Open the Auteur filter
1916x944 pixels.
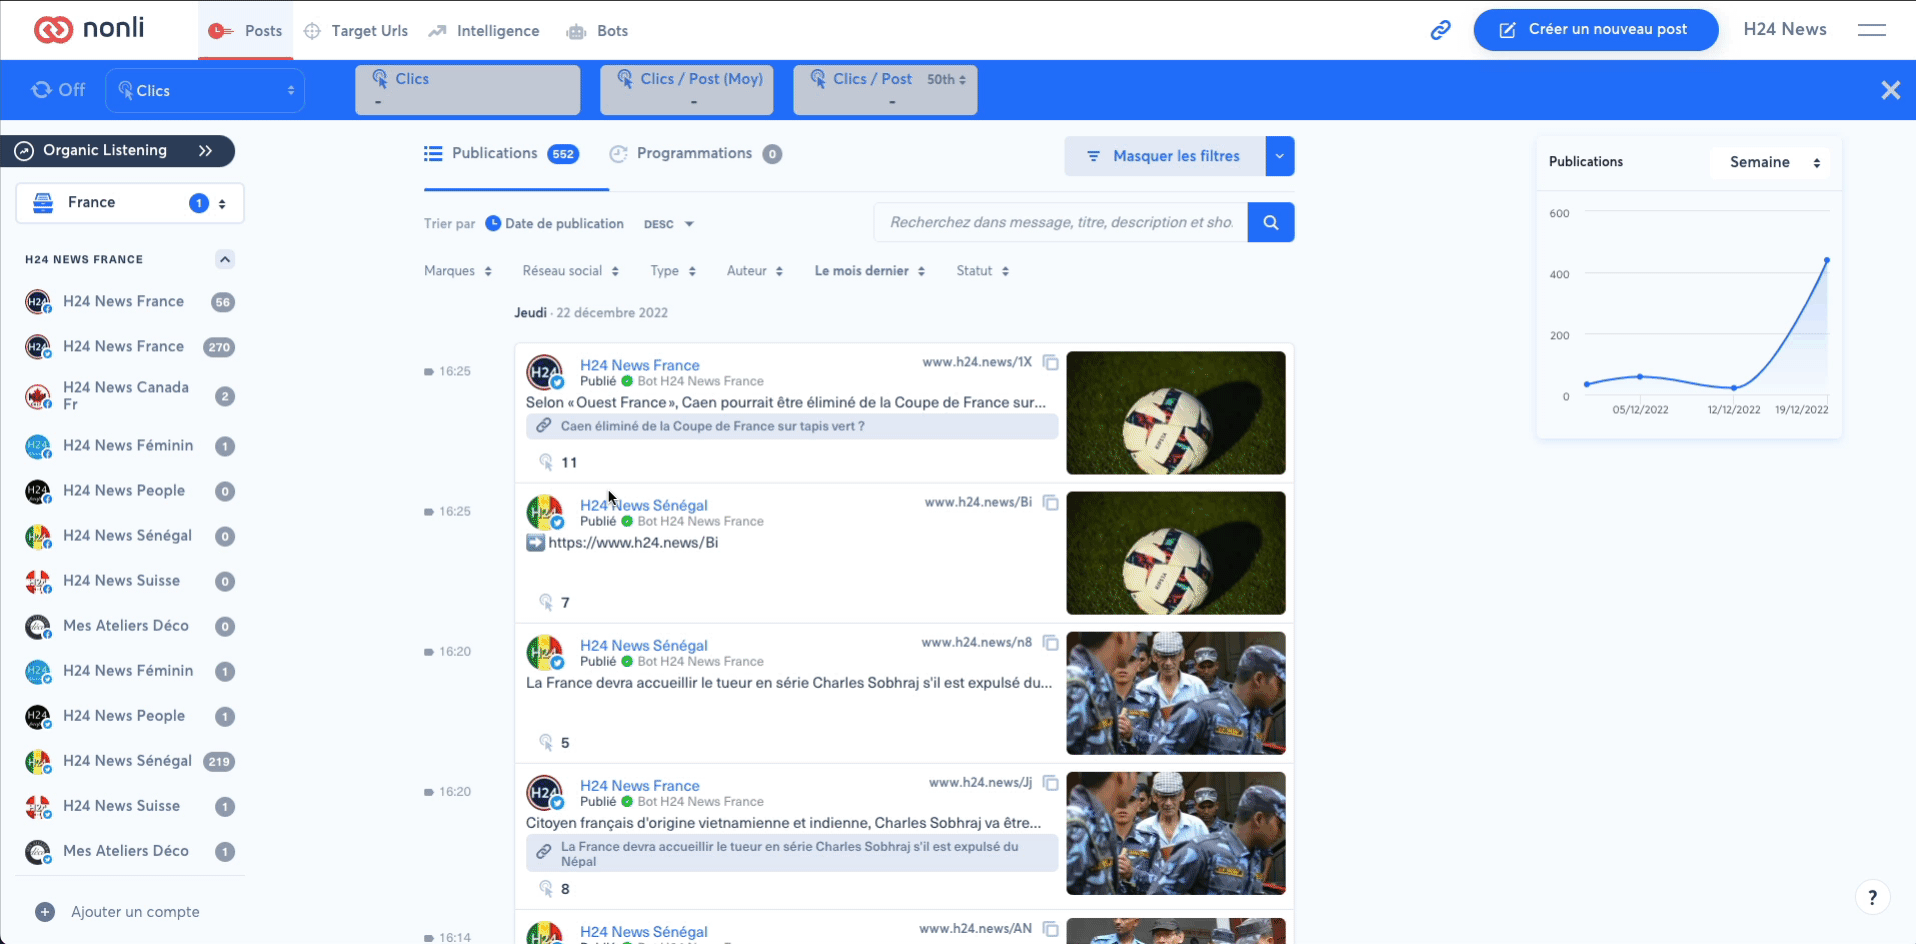[755, 271]
